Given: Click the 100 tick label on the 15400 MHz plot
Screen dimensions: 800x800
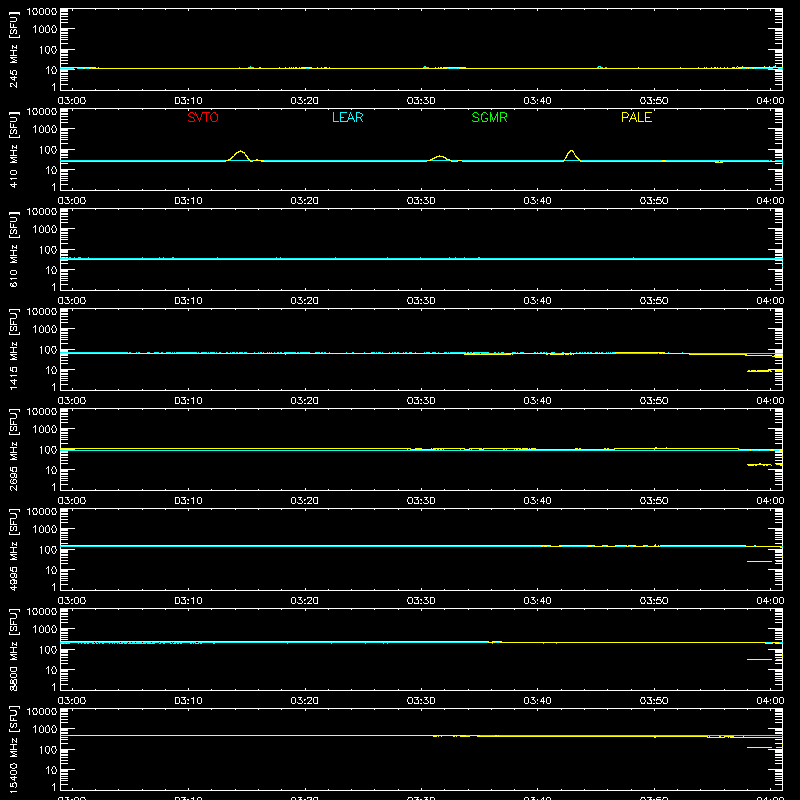Looking at the screenshot, I should coord(48,750).
